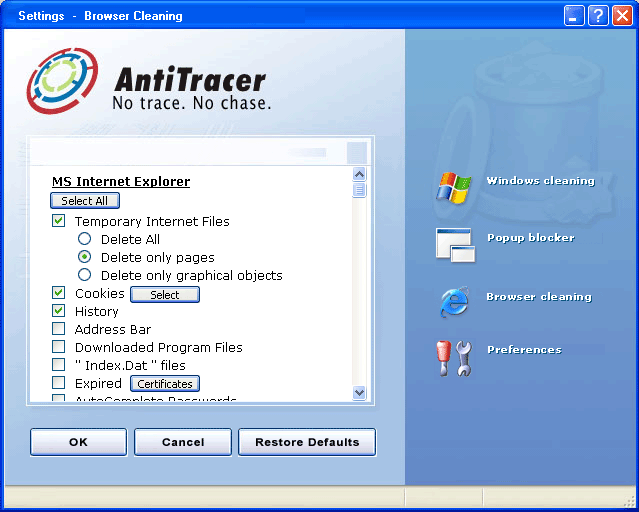Click the Cancel button
This screenshot has height=512, width=639.
(183, 442)
